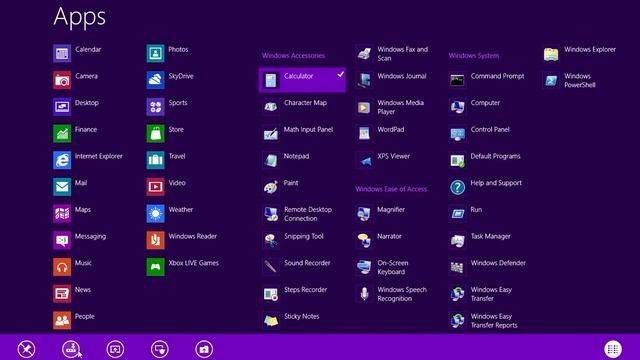Image resolution: width=640 pixels, height=360 pixels.
Task: Open the Control Panel icon
Action: click(x=458, y=133)
